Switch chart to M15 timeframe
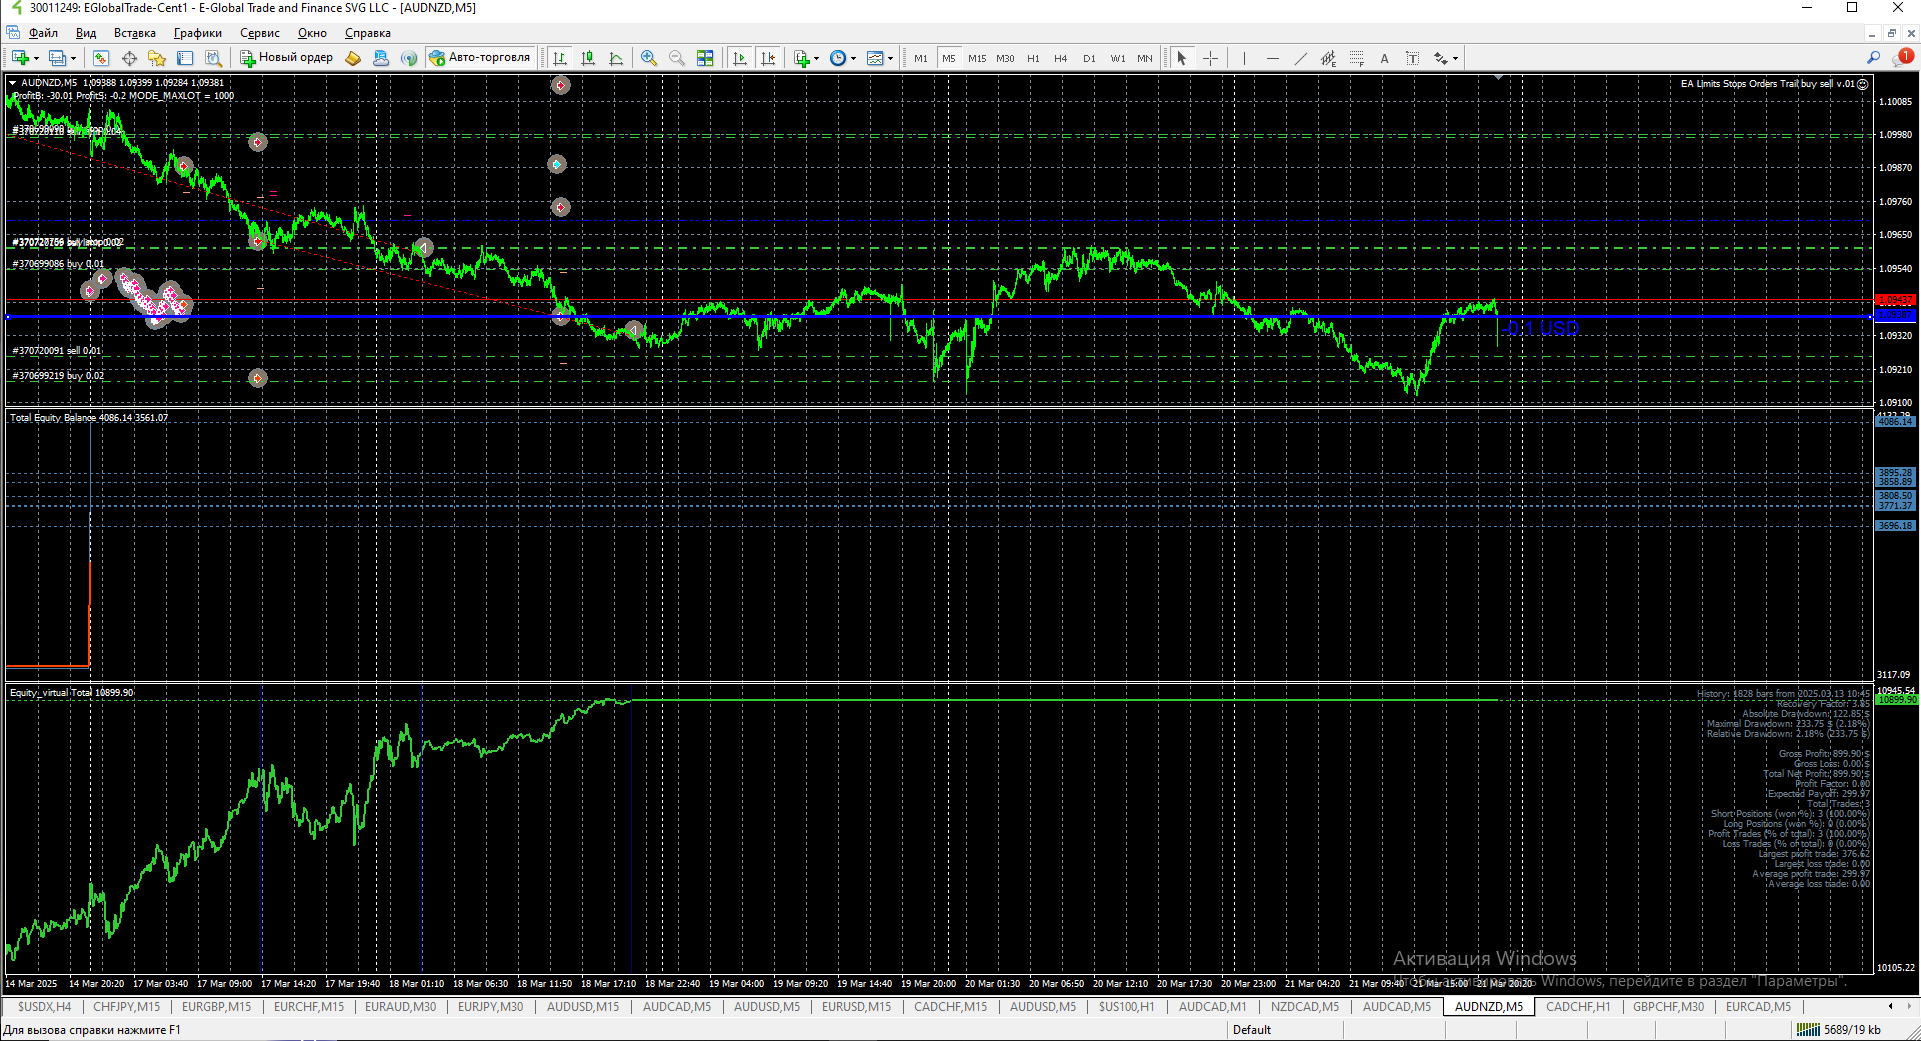Image resolution: width=1921 pixels, height=1041 pixels. 977,58
